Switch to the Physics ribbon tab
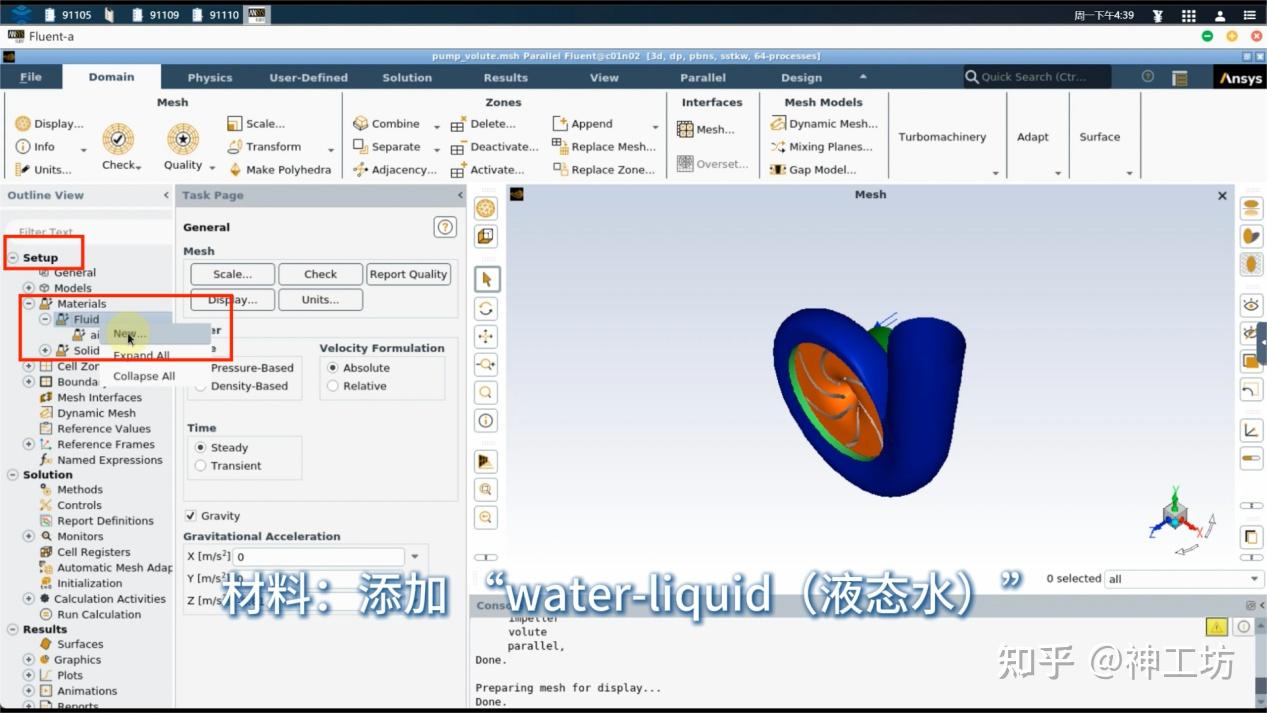The height and width of the screenshot is (713, 1267). point(210,77)
